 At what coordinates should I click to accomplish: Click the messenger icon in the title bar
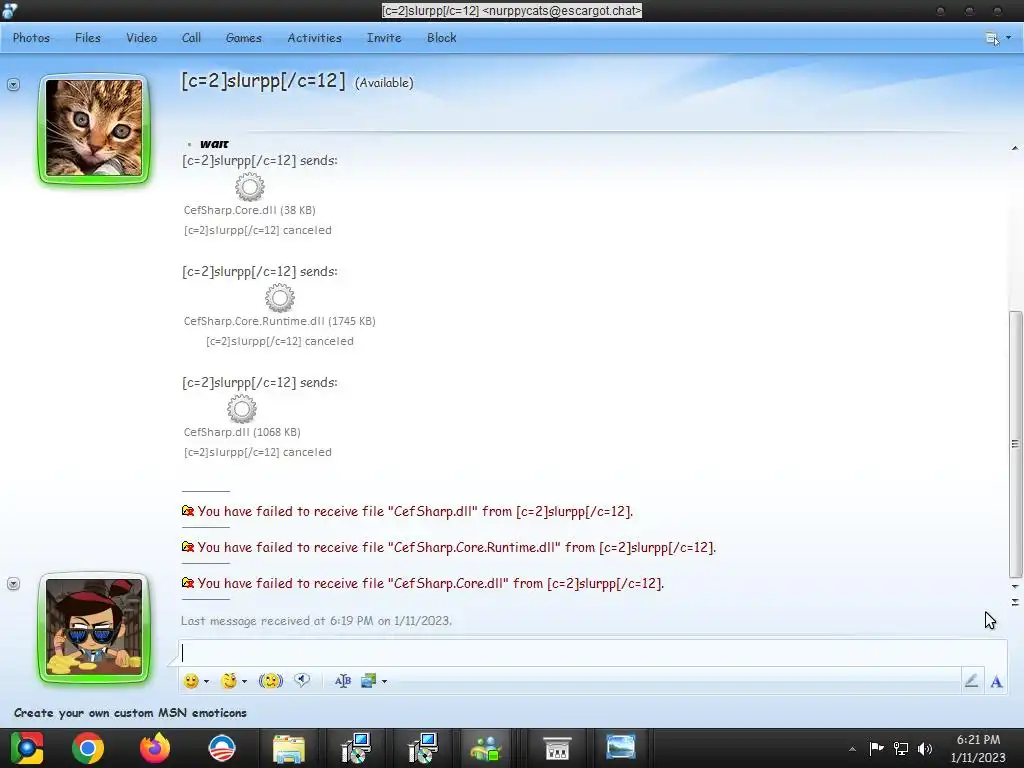click(x=9, y=10)
